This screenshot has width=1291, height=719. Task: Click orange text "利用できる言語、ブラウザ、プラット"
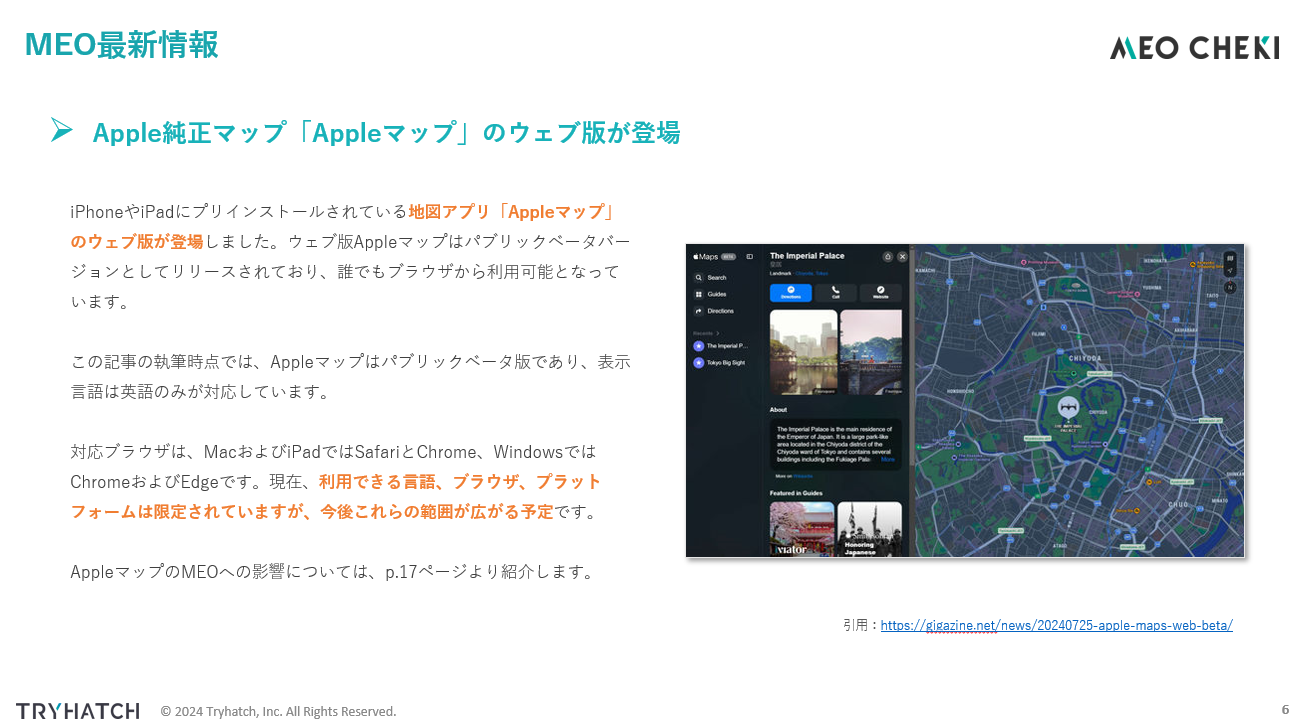tap(460, 481)
